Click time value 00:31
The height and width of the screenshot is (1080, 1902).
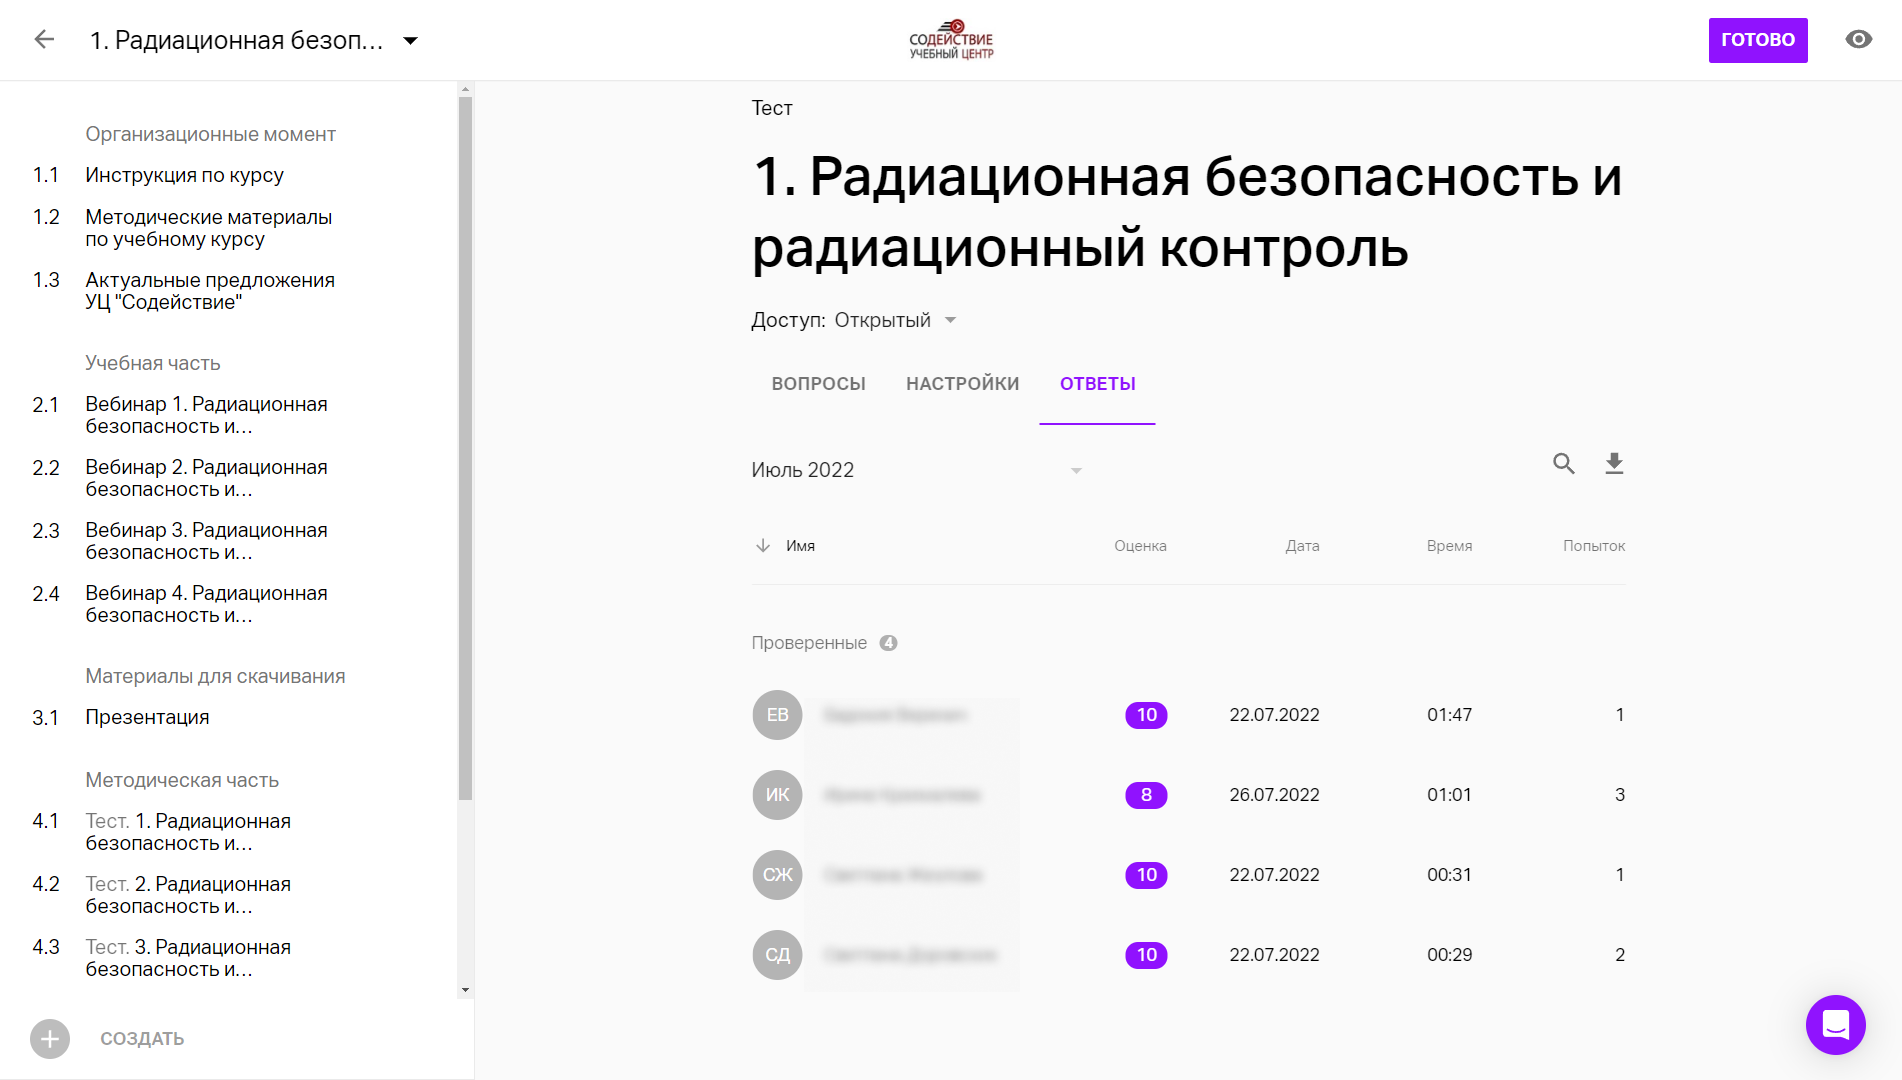tap(1449, 875)
